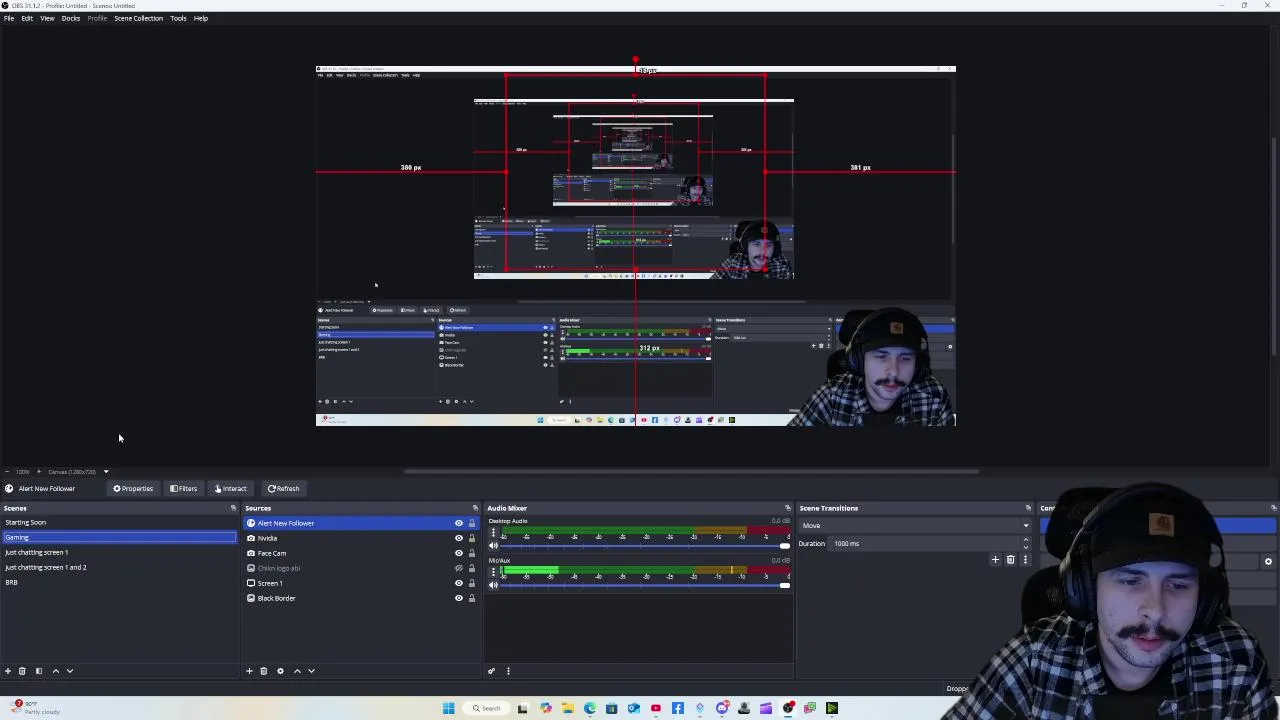
Task: Pop out the Scene Transitions dock
Action: pos(1028,508)
